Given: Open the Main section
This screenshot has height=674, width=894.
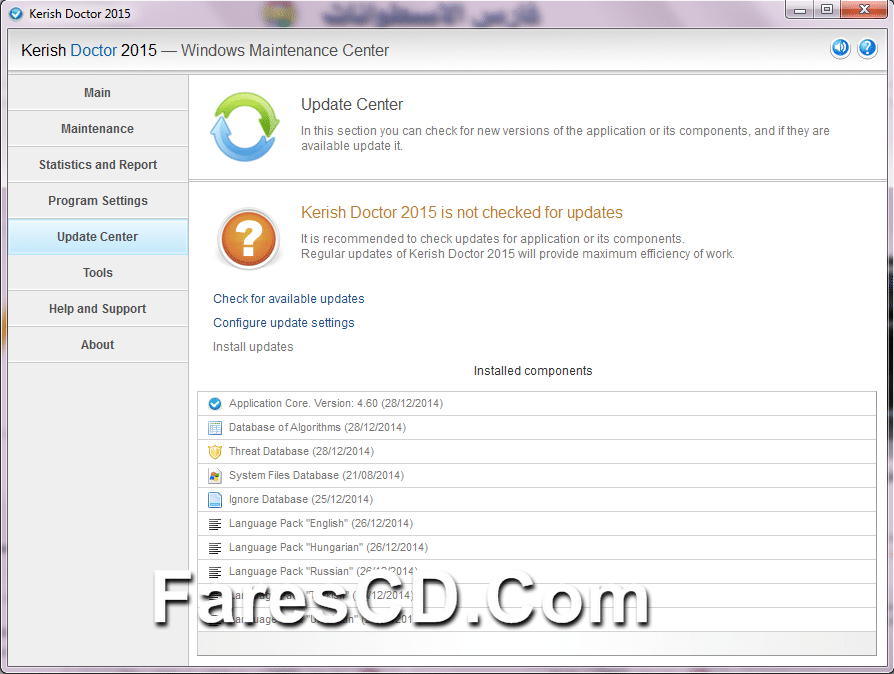Looking at the screenshot, I should point(97,92).
